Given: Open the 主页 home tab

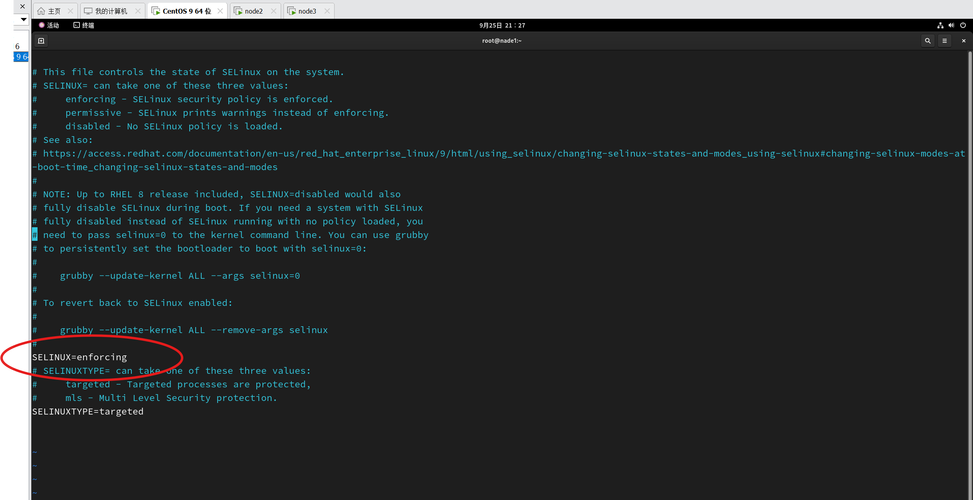Looking at the screenshot, I should 52,11.
